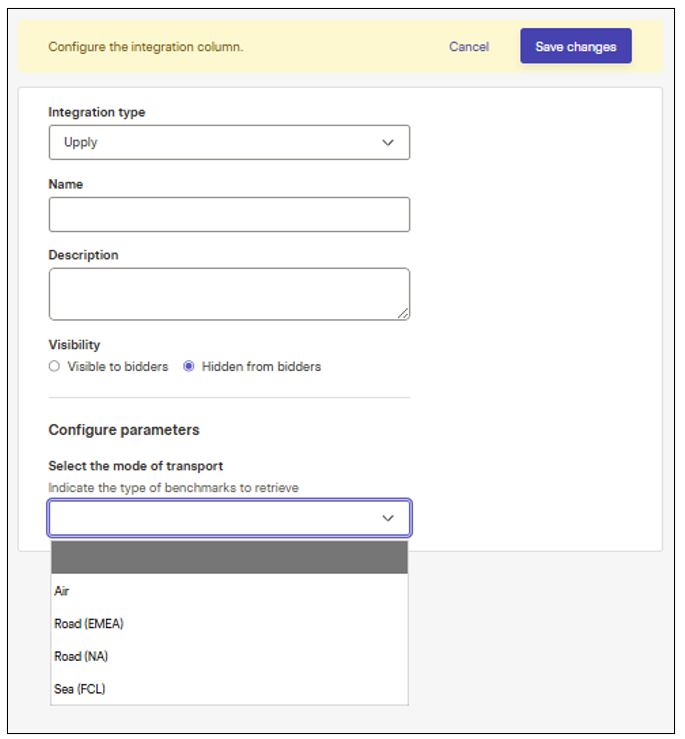Cancel the integration column configuration
685x739 pixels.
[469, 47]
